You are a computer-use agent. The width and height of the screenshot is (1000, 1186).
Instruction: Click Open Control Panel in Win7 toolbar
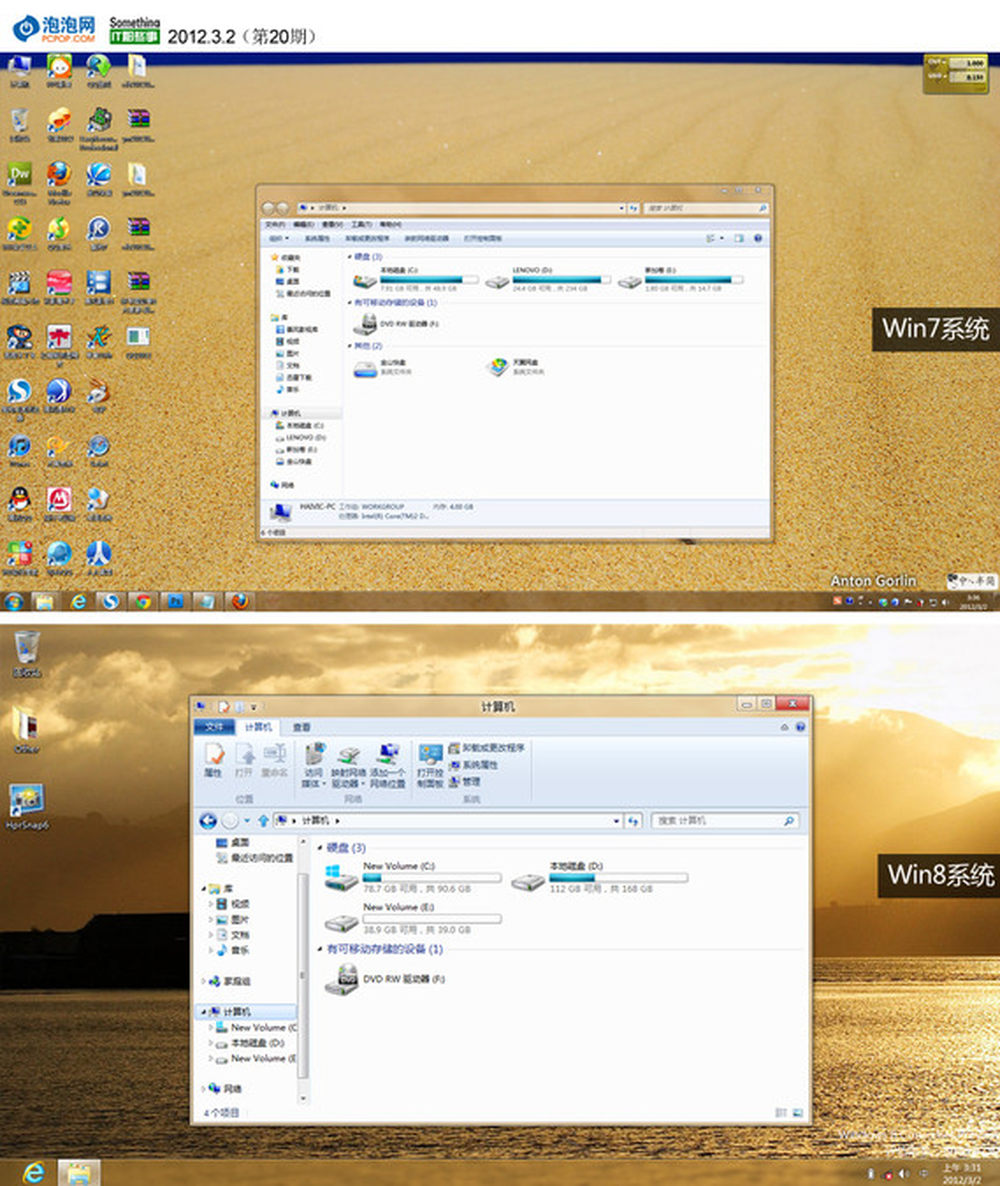483,238
